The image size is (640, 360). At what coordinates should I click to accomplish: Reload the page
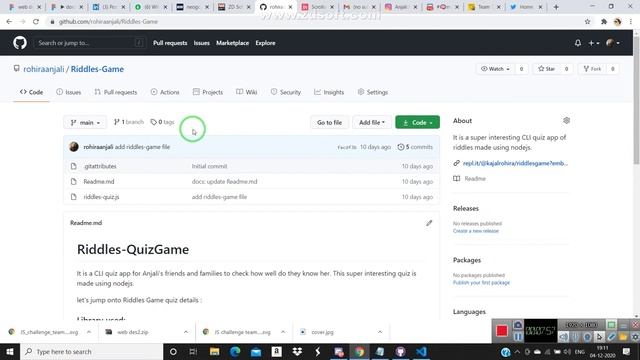click(36, 22)
